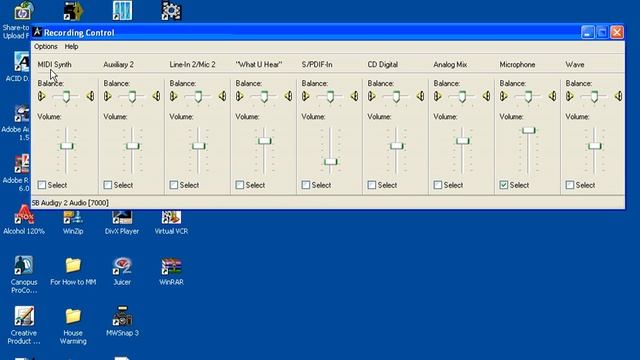640x360 pixels.
Task: Click the Auxiliary 2 balance slider thumb
Action: click(x=132, y=97)
